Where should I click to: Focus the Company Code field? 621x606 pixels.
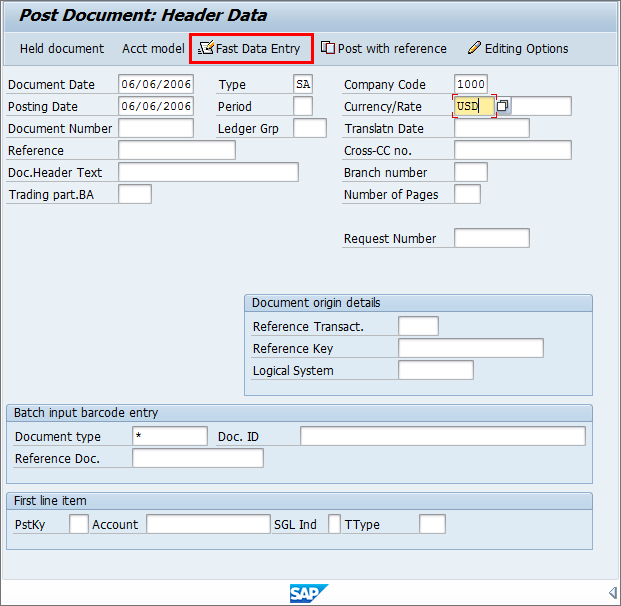pyautogui.click(x=470, y=85)
